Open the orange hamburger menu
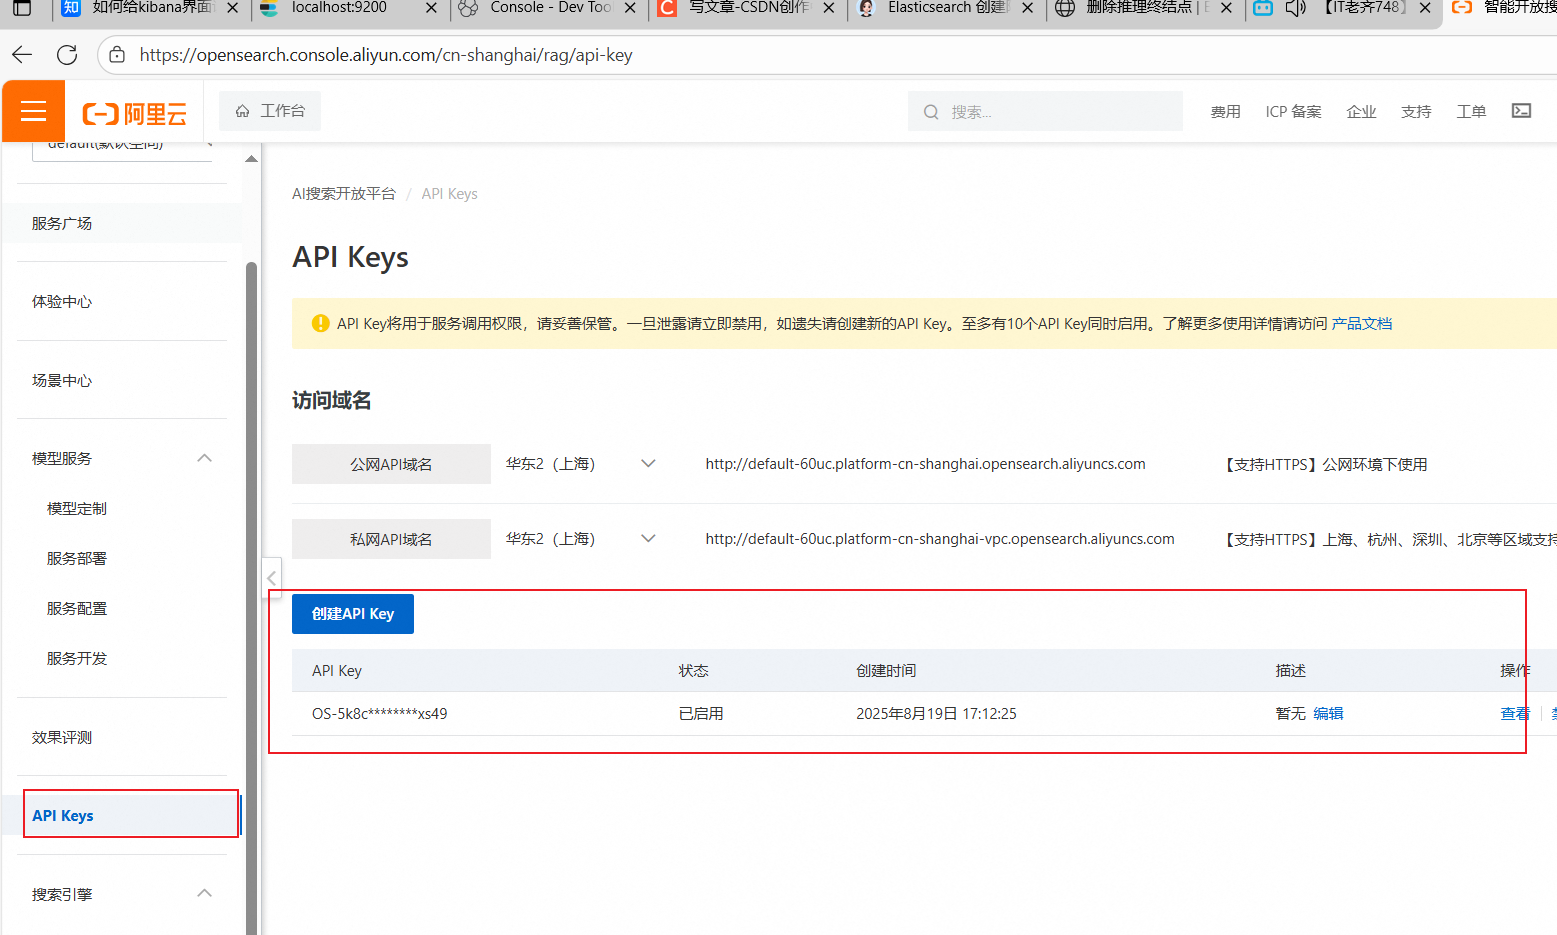Image resolution: width=1557 pixels, height=935 pixels. (x=33, y=111)
